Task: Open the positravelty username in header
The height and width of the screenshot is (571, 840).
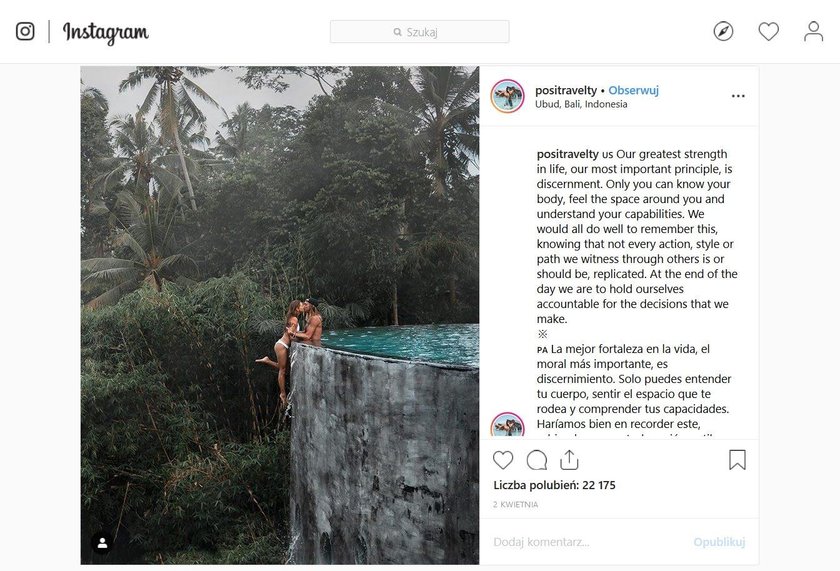Action: point(566,91)
